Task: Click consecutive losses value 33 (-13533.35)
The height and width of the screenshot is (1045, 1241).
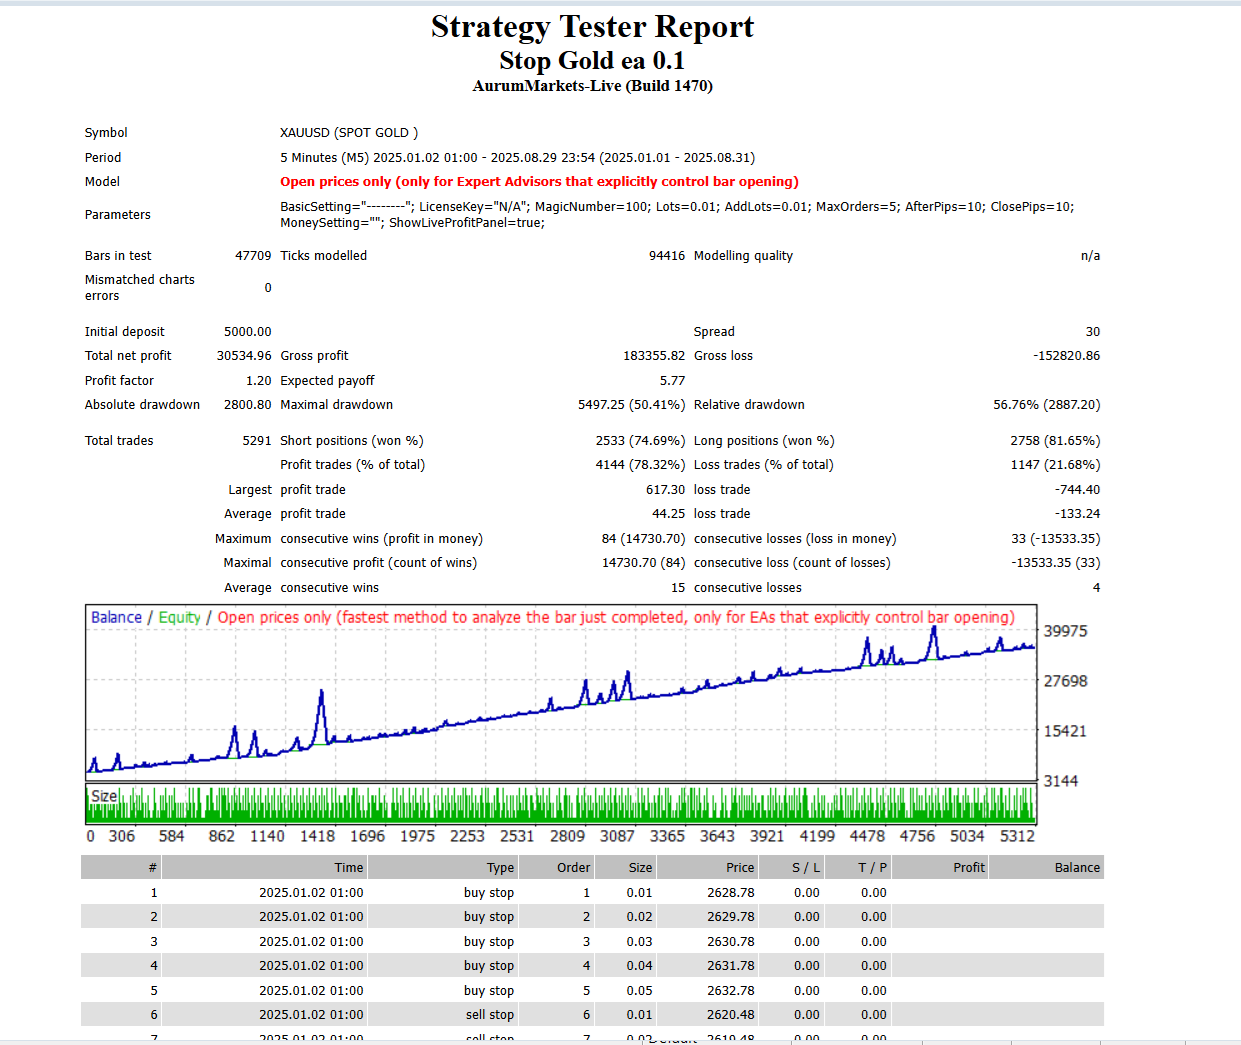Action: click(x=1056, y=539)
